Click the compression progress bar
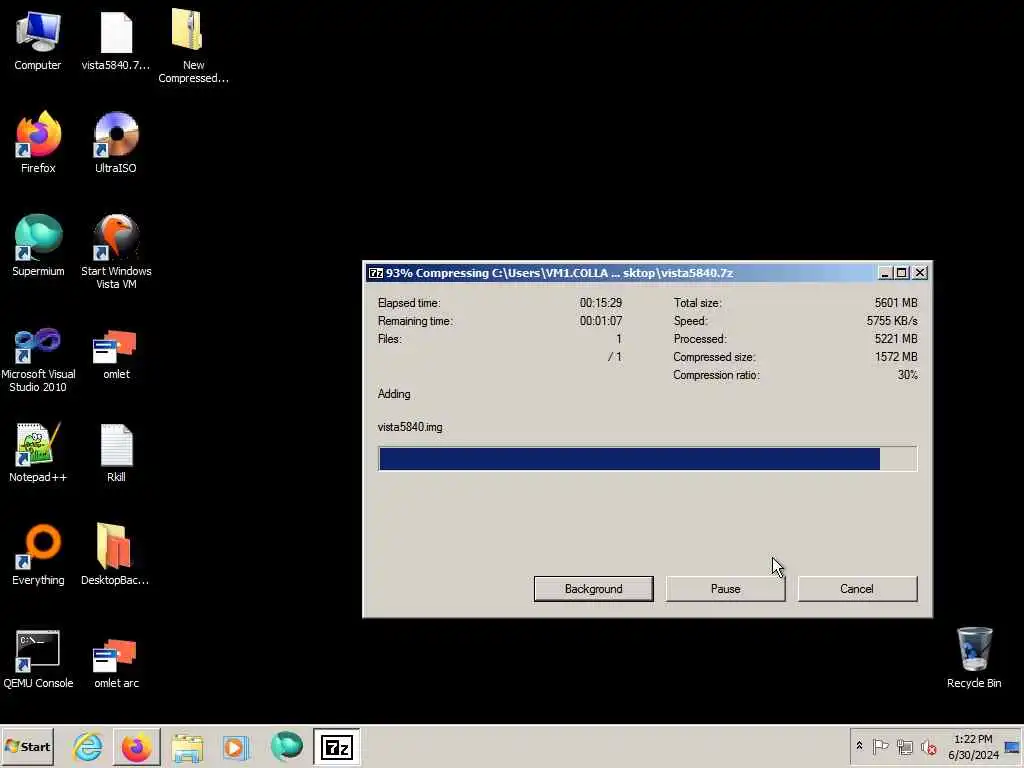The width and height of the screenshot is (1024, 768). click(x=647, y=458)
